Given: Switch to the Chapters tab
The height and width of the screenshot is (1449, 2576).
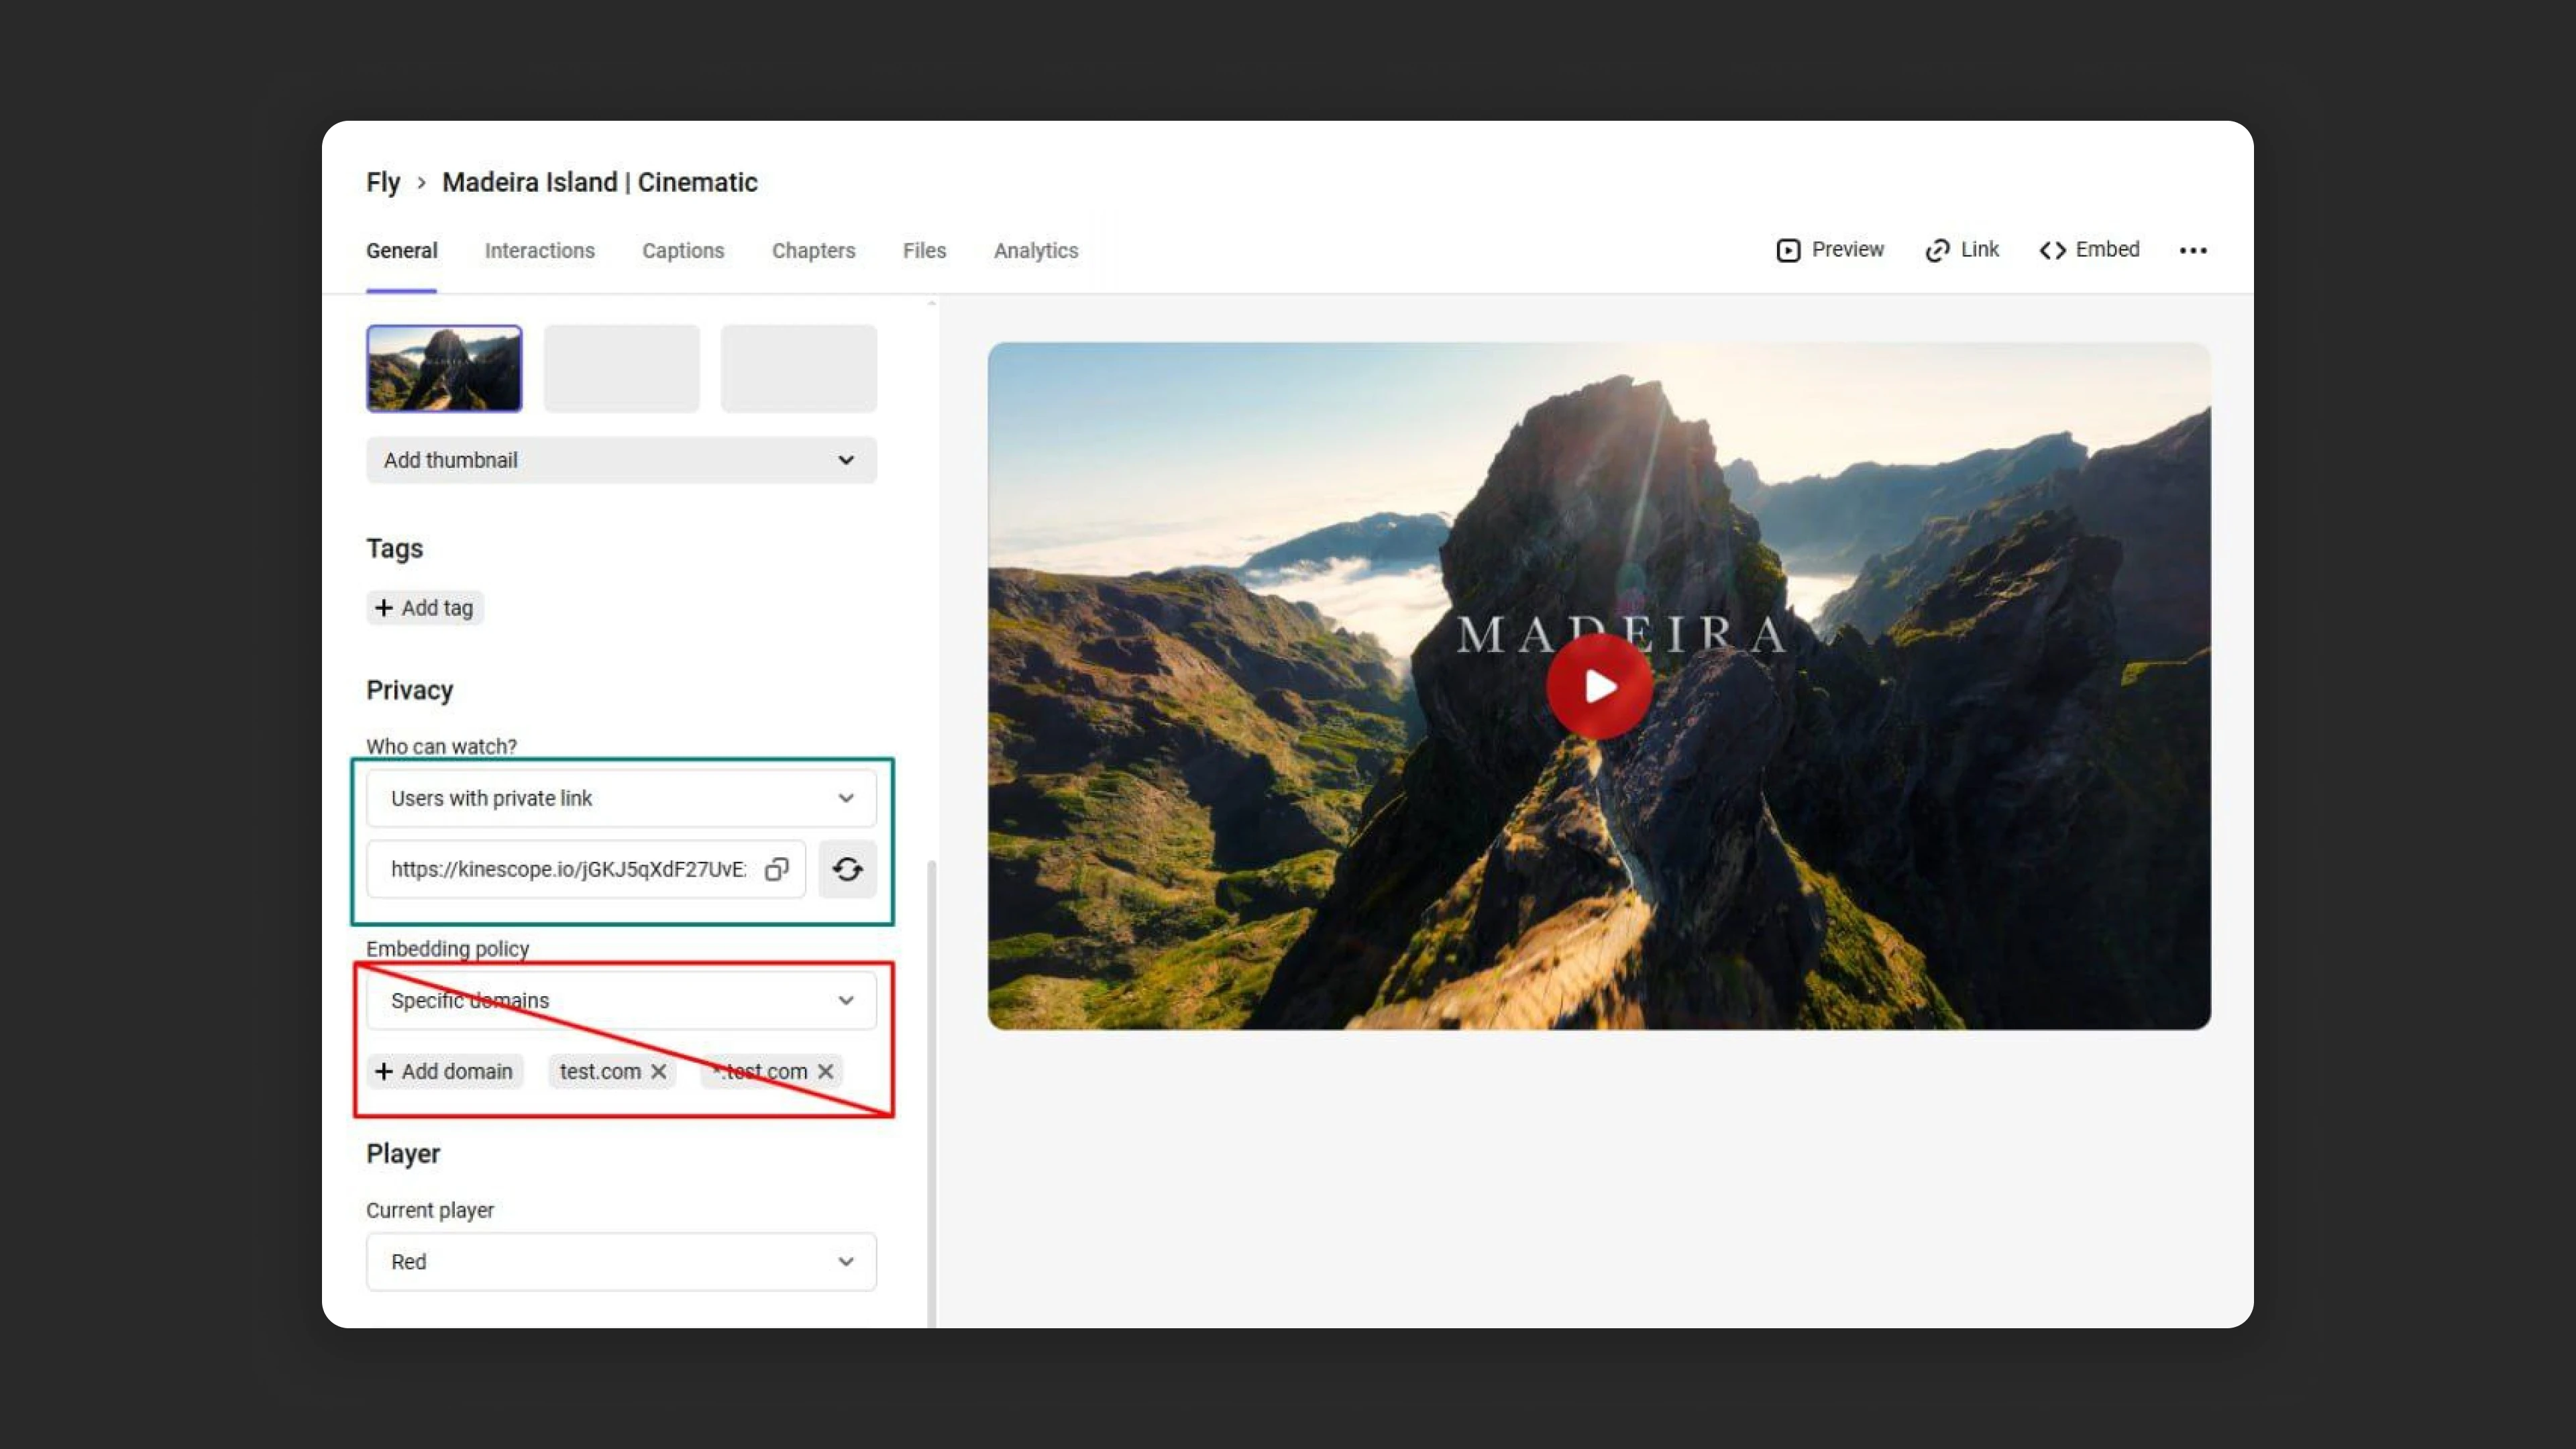Looking at the screenshot, I should click(x=813, y=250).
